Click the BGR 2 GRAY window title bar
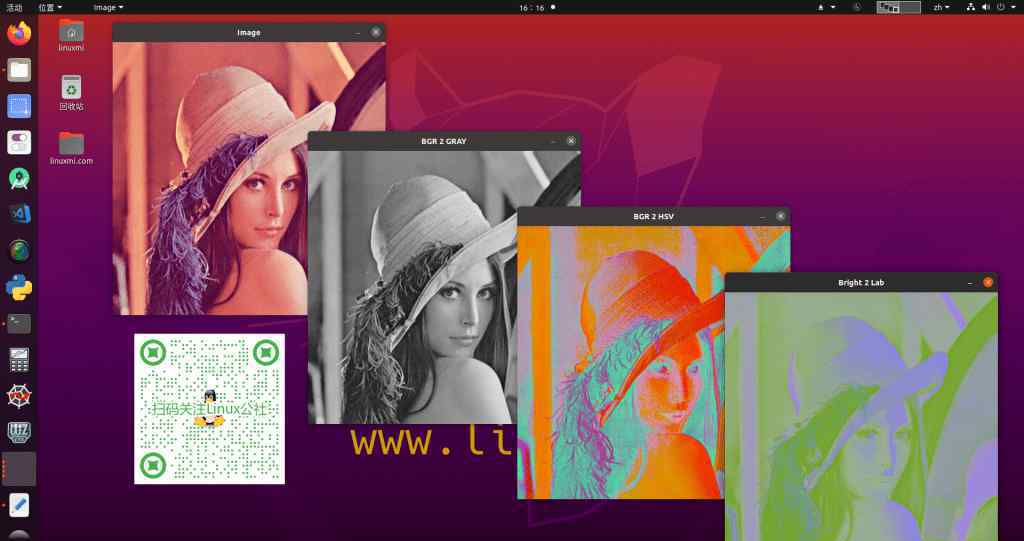1024x541 pixels. [x=444, y=141]
